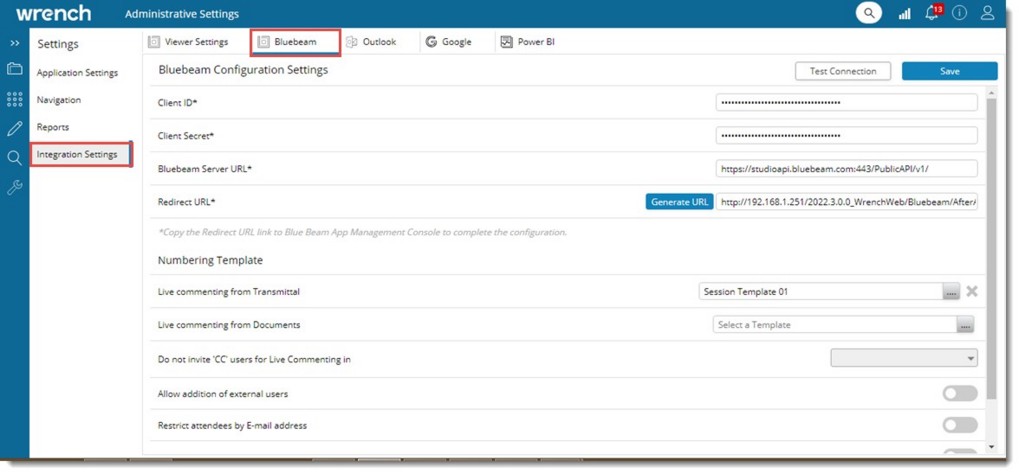Browse templates for Live commenting from Transmittal
This screenshot has width=1019, height=474.
950,292
